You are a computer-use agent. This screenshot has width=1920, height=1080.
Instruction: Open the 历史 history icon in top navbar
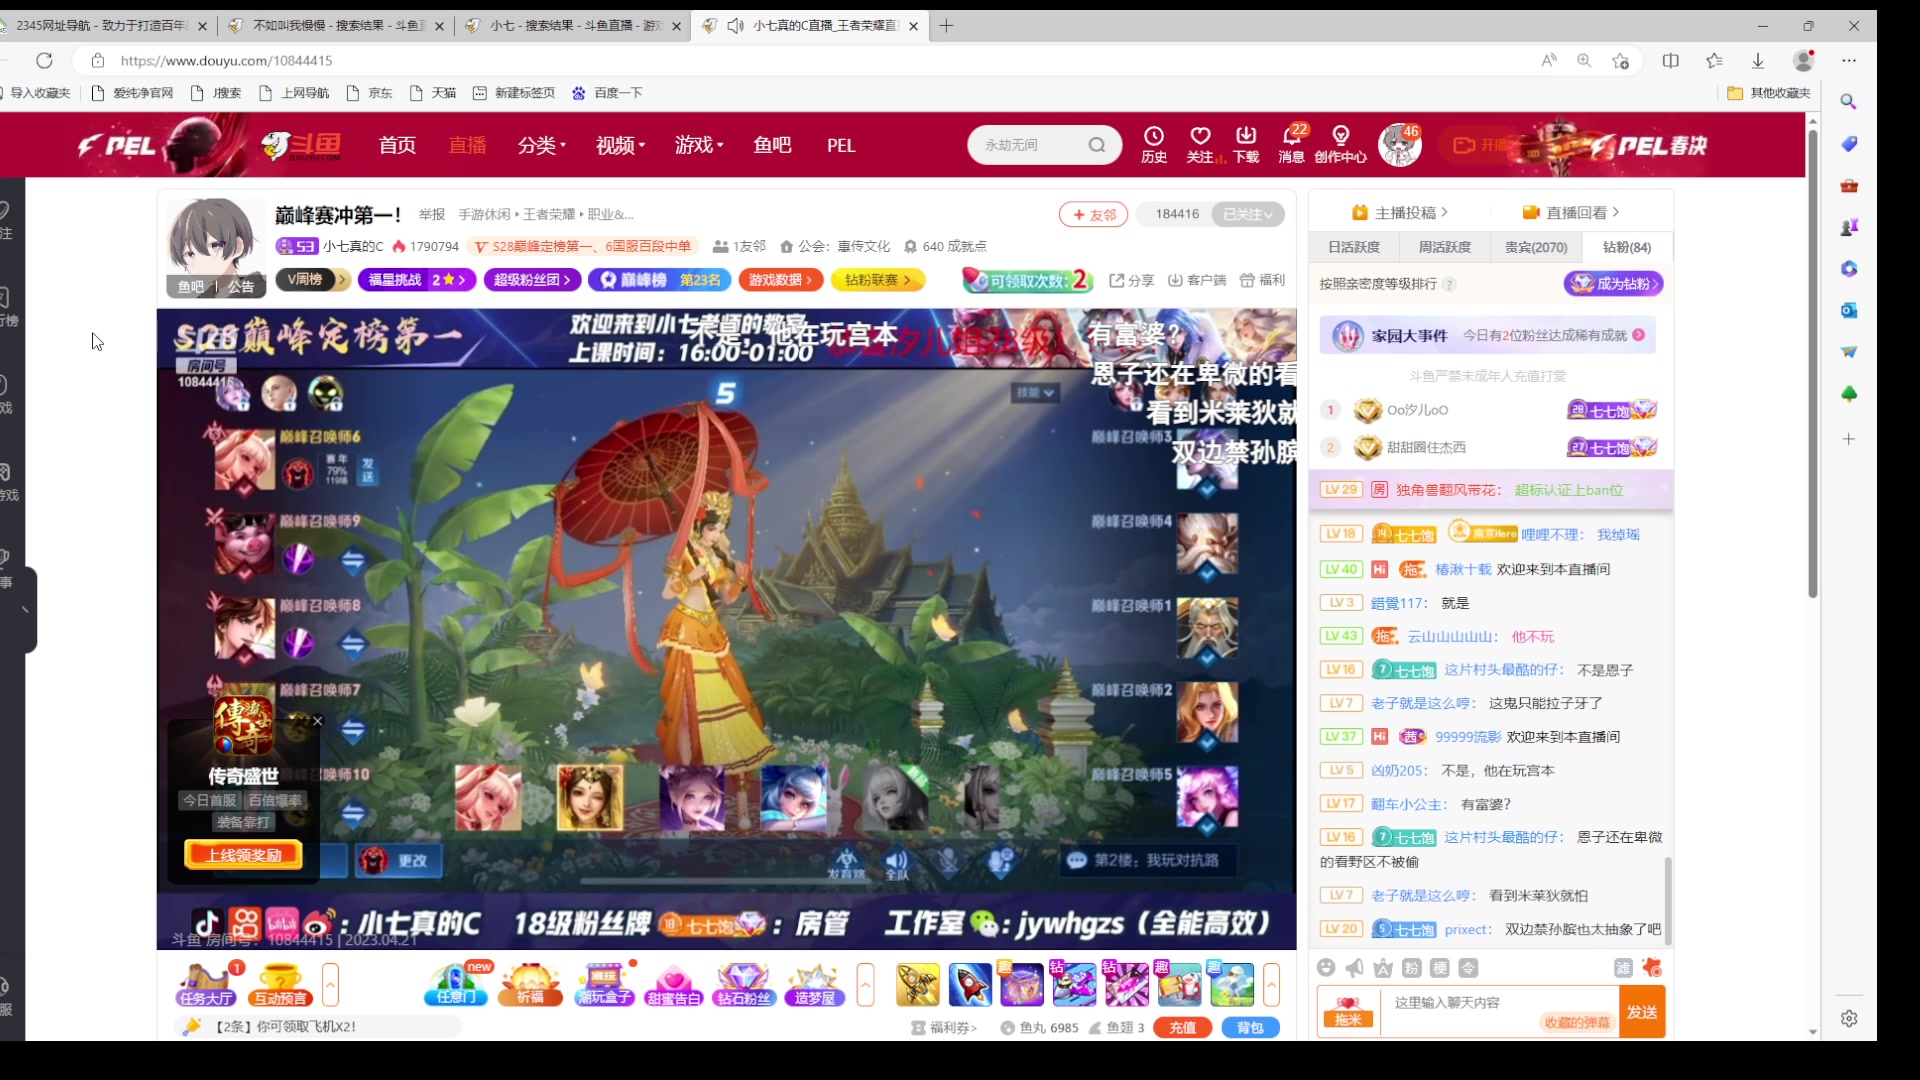[1154, 140]
